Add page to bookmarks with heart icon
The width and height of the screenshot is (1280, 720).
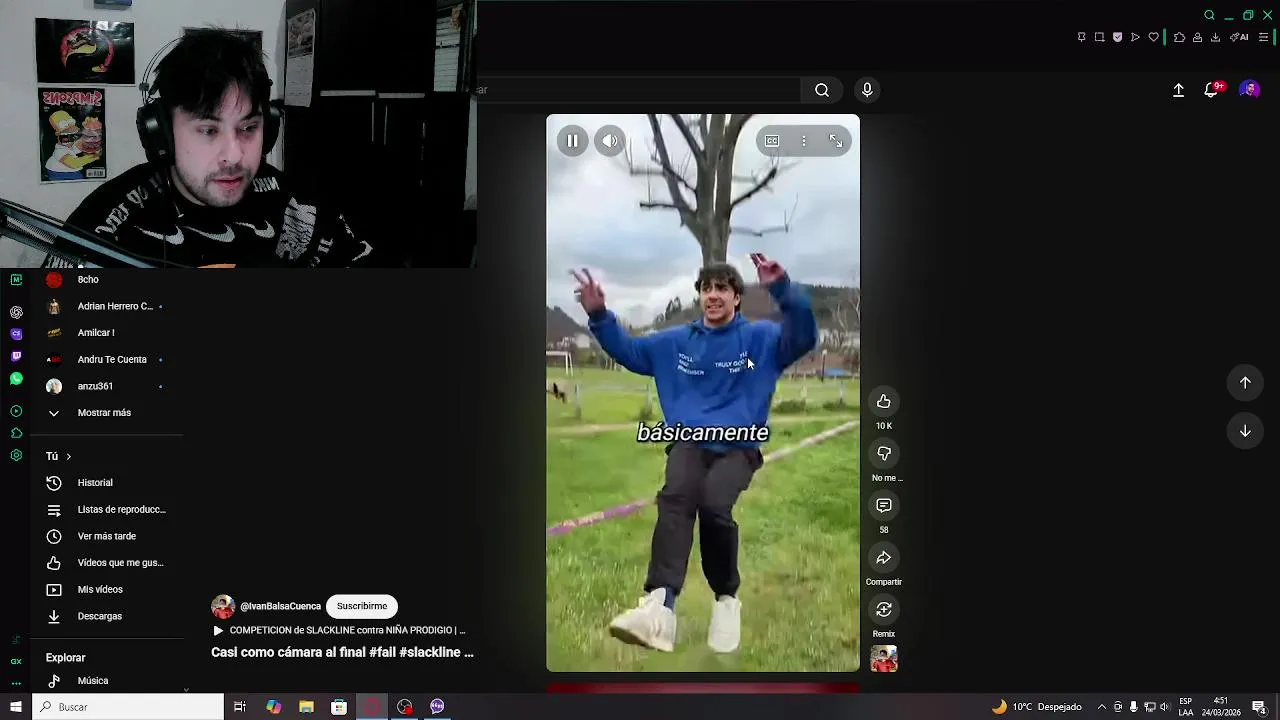pos(1153,37)
